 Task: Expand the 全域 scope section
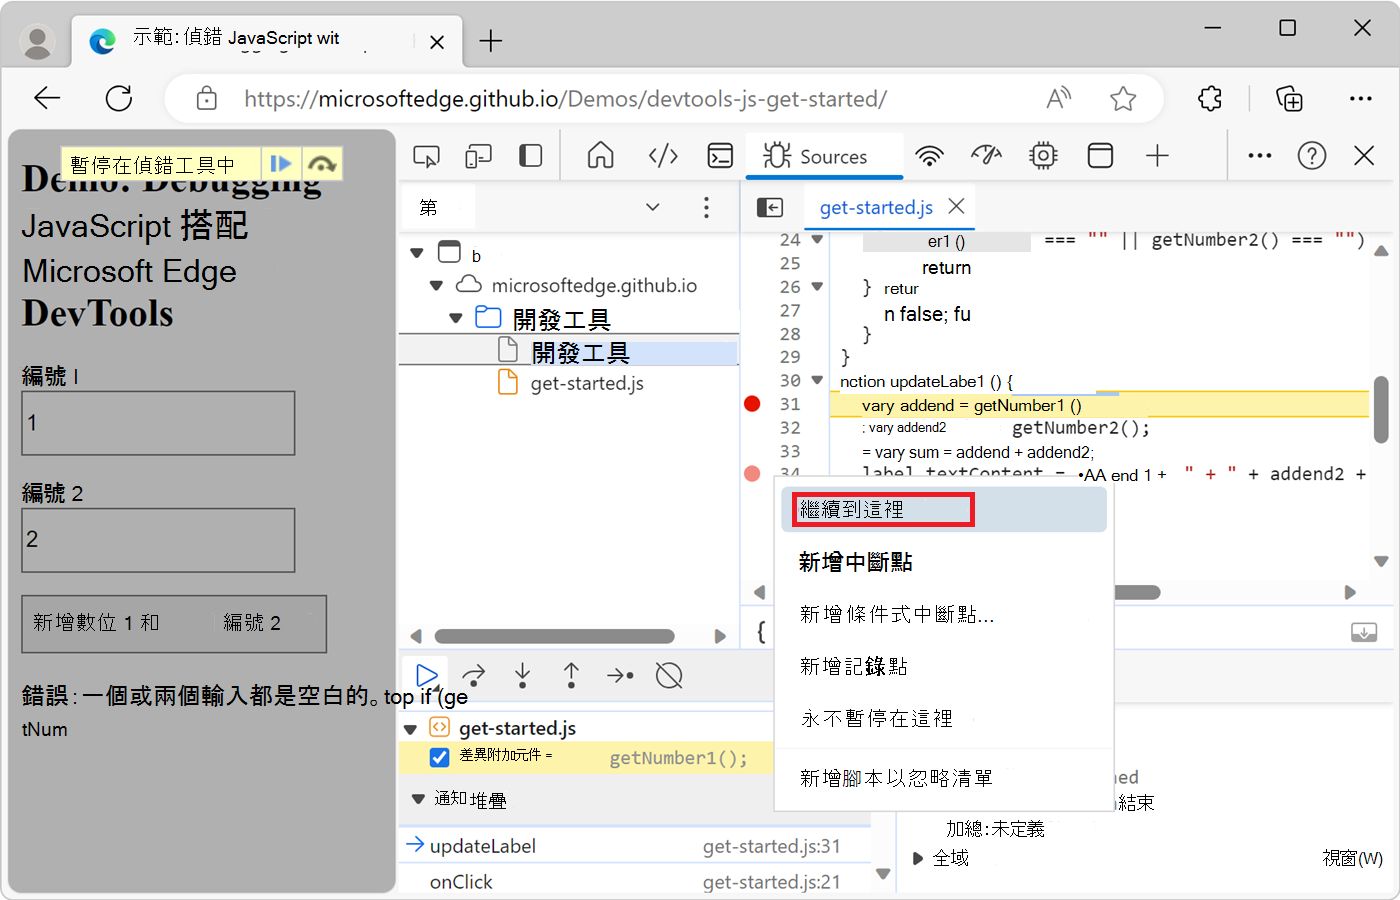[918, 858]
